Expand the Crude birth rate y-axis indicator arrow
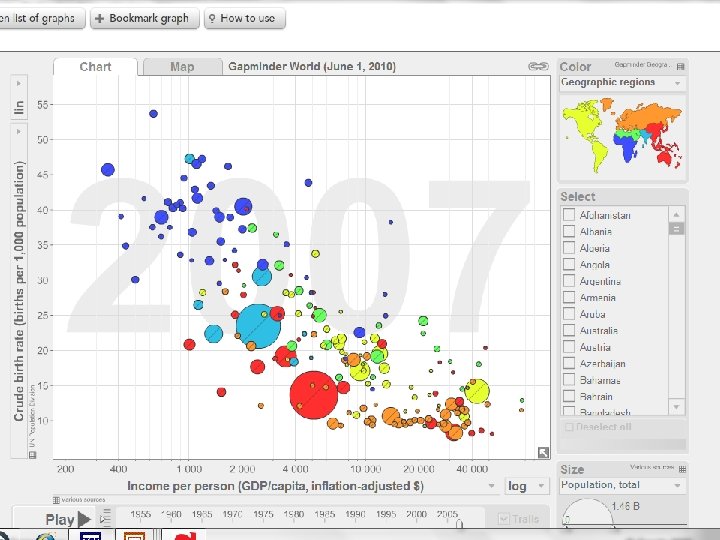 (x=19, y=132)
